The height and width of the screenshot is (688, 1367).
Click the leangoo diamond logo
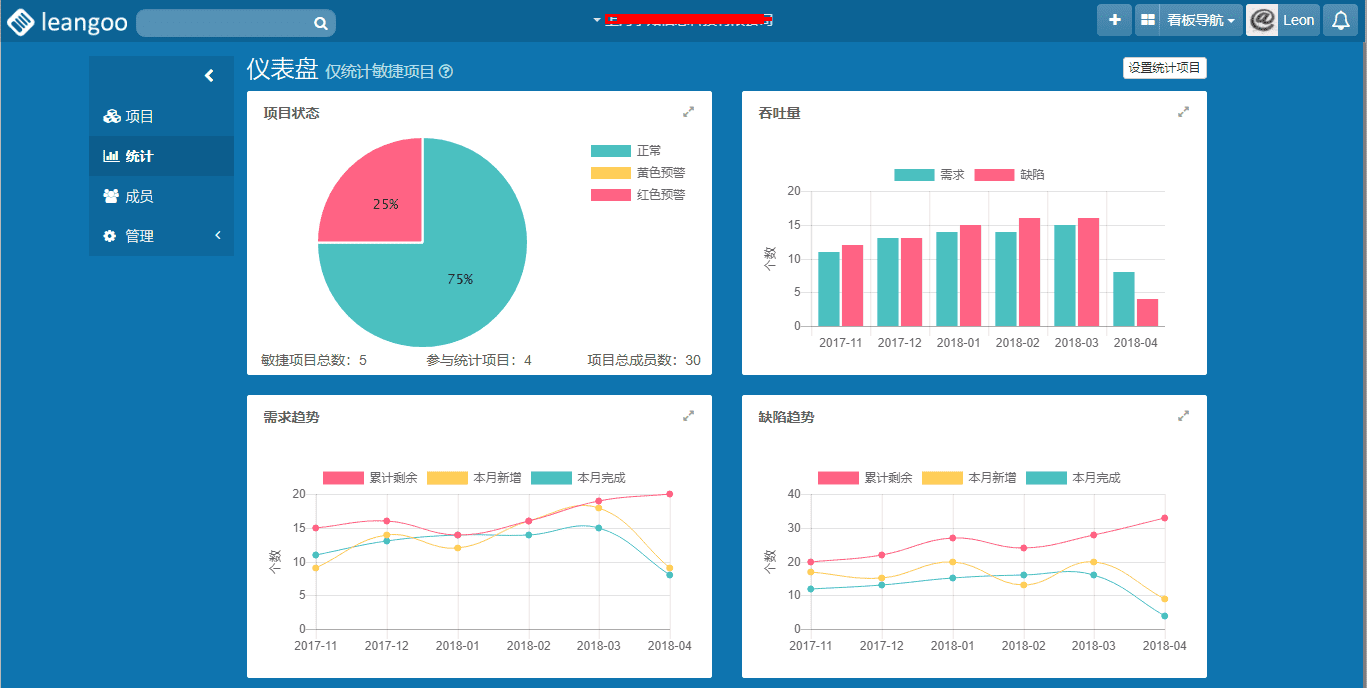pyautogui.click(x=20, y=20)
